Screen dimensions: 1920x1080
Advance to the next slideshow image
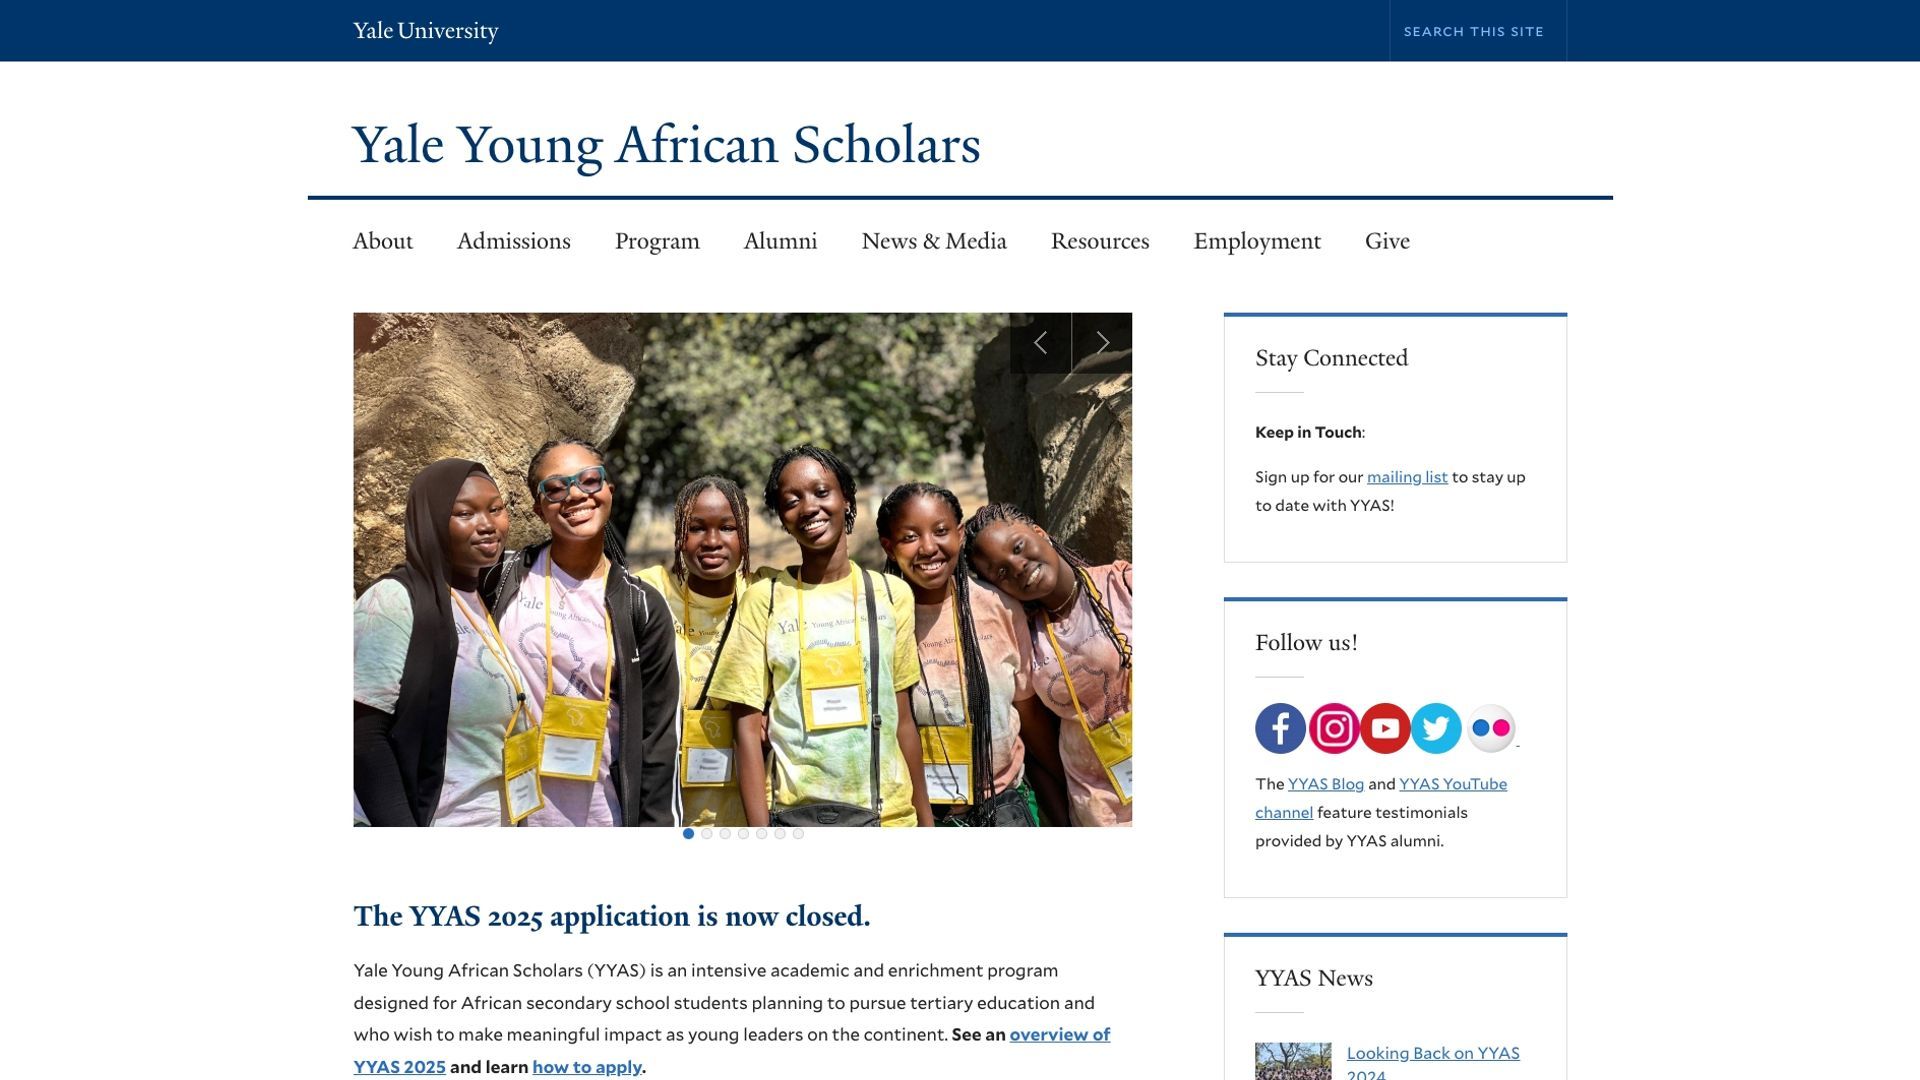1102,343
